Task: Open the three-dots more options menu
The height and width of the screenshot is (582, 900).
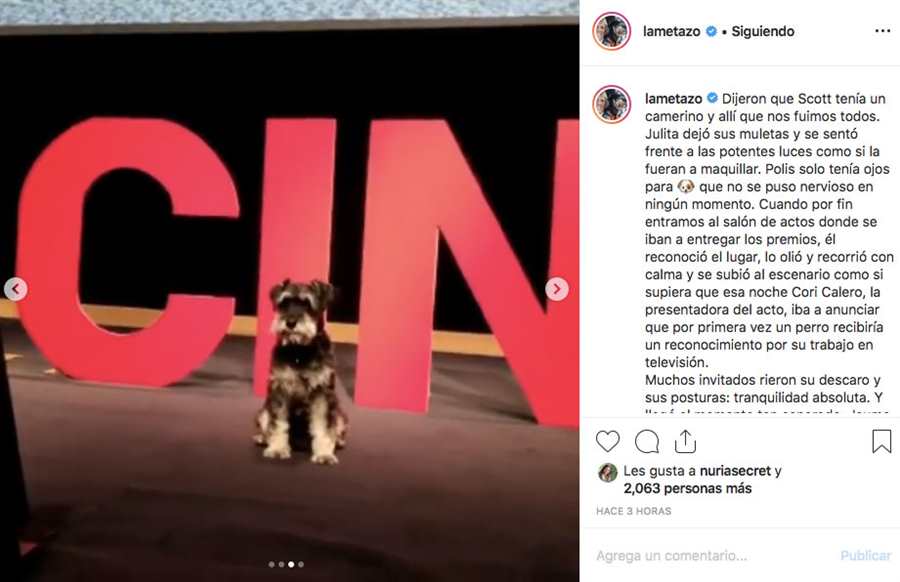Action: click(883, 31)
